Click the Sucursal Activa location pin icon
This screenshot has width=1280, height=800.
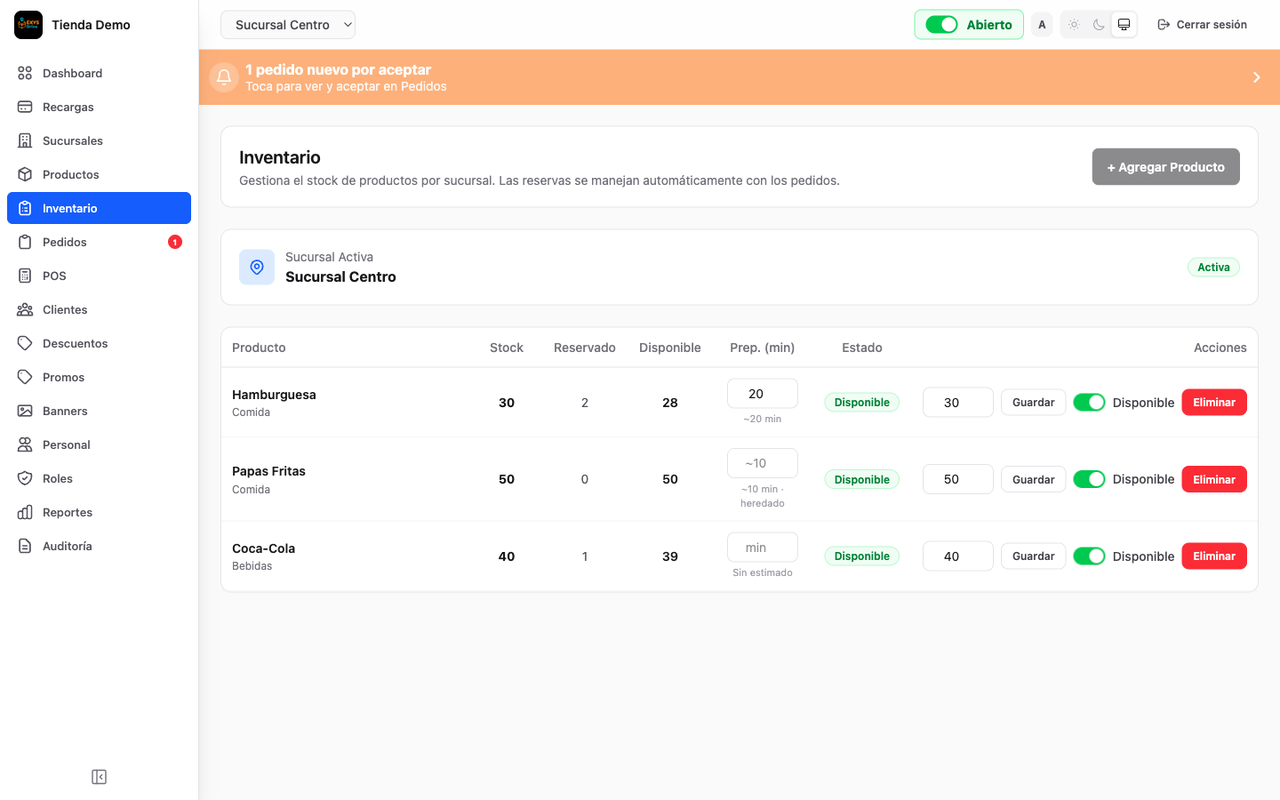(257, 267)
